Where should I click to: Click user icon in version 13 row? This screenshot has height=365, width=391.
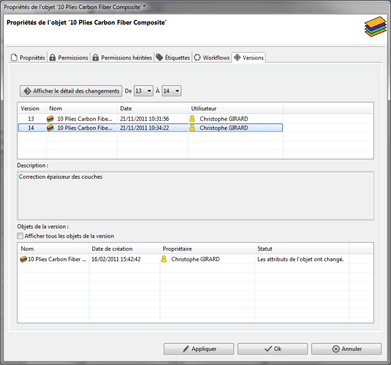(x=192, y=119)
